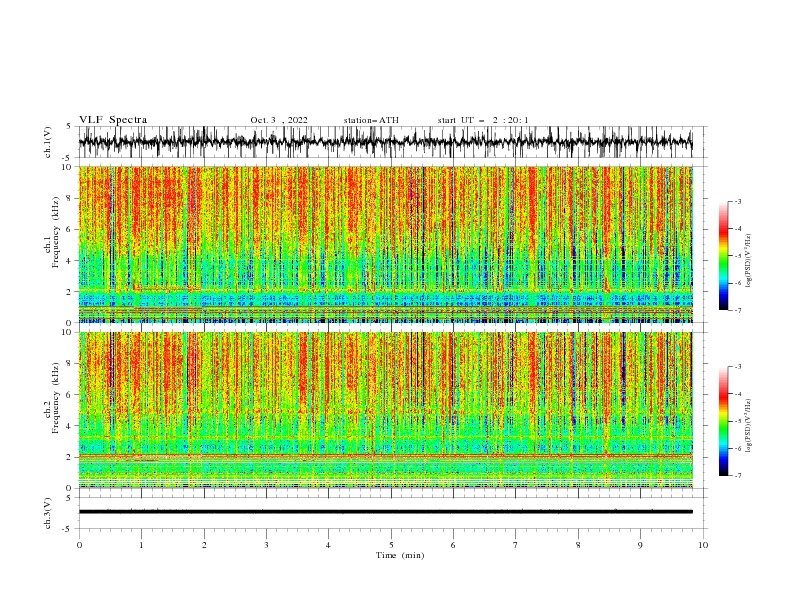Click time axis tick label '5'
The image size is (792, 612).
point(391,545)
